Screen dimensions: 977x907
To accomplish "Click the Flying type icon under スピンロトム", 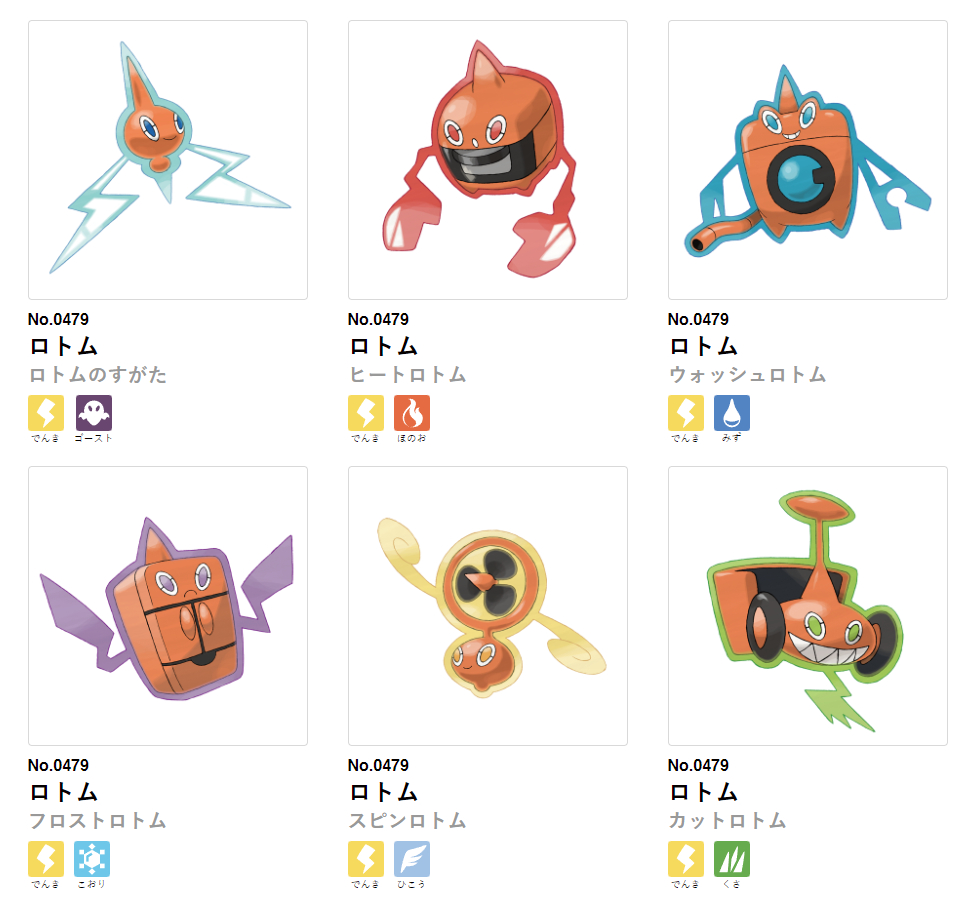I will pos(412,858).
